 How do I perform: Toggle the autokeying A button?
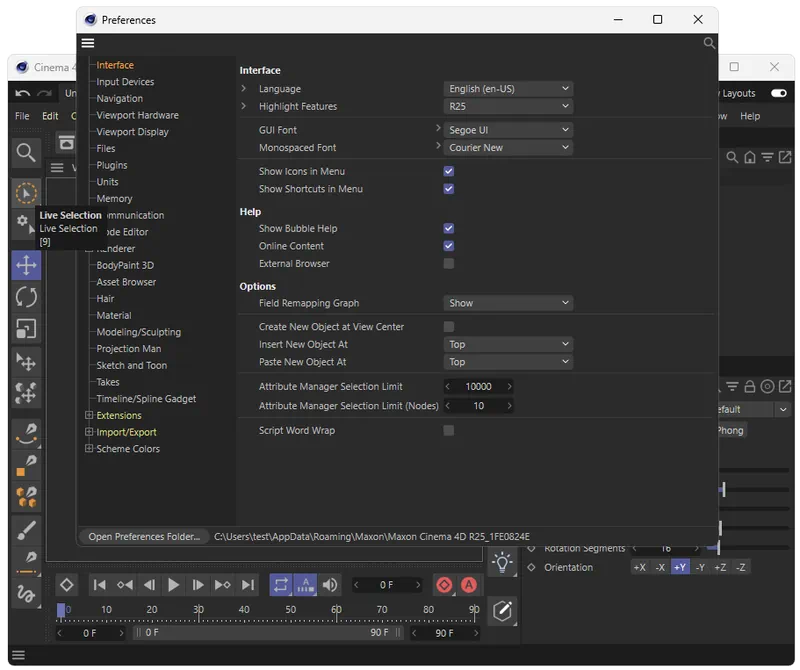[468, 585]
